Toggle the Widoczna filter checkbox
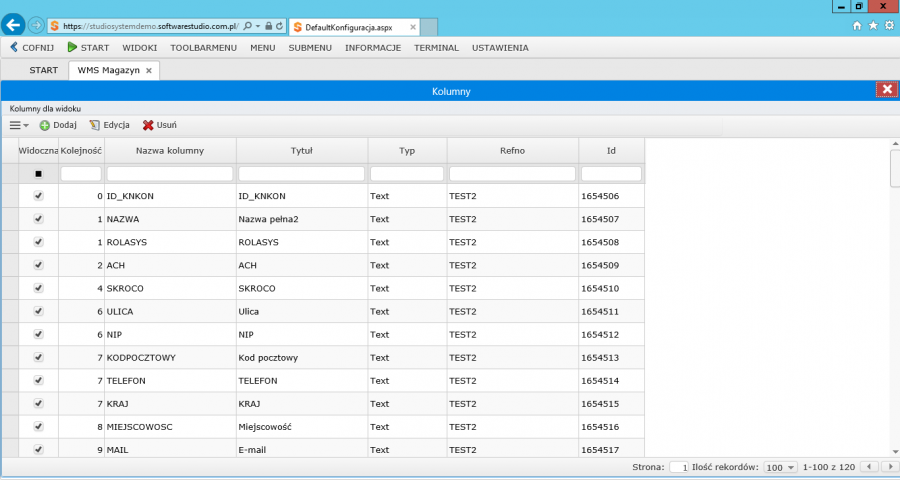 pyautogui.click(x=38, y=173)
